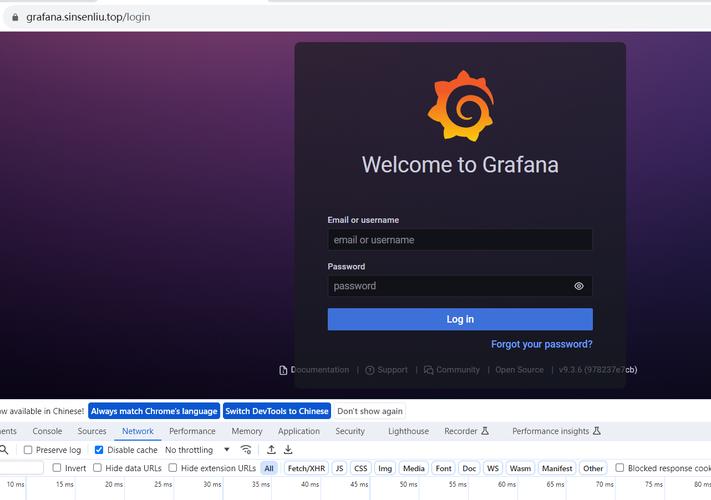
Task: Click the site lock icon in address bar
Action: click(x=14, y=17)
